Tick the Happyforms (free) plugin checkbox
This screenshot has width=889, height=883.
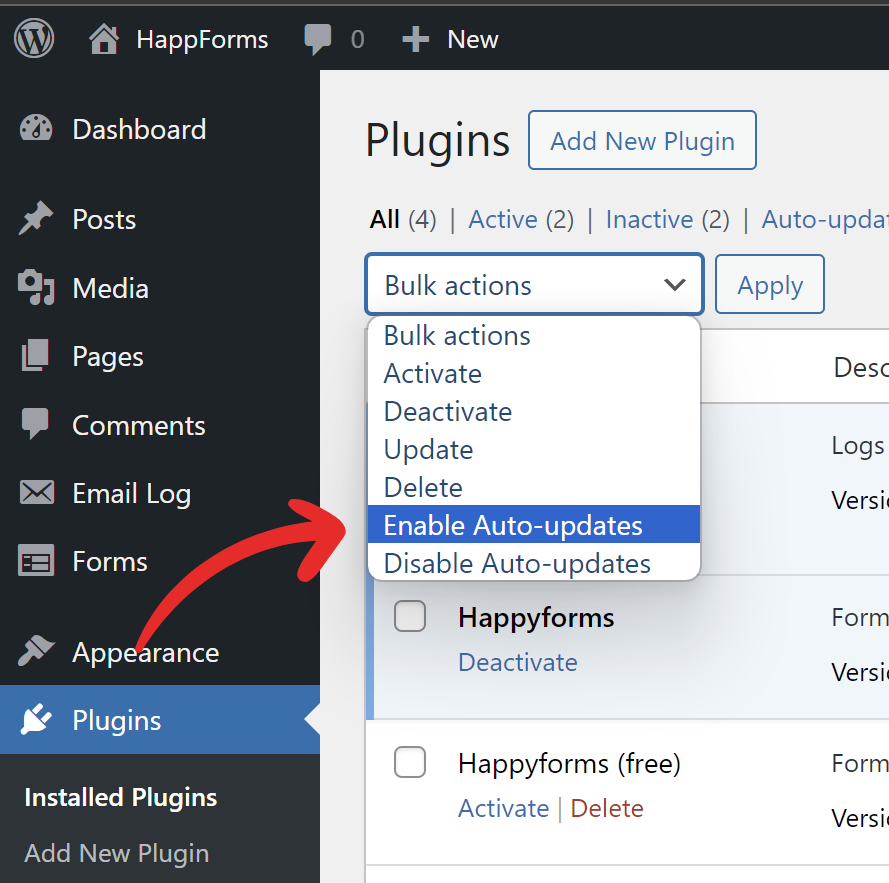click(x=410, y=762)
